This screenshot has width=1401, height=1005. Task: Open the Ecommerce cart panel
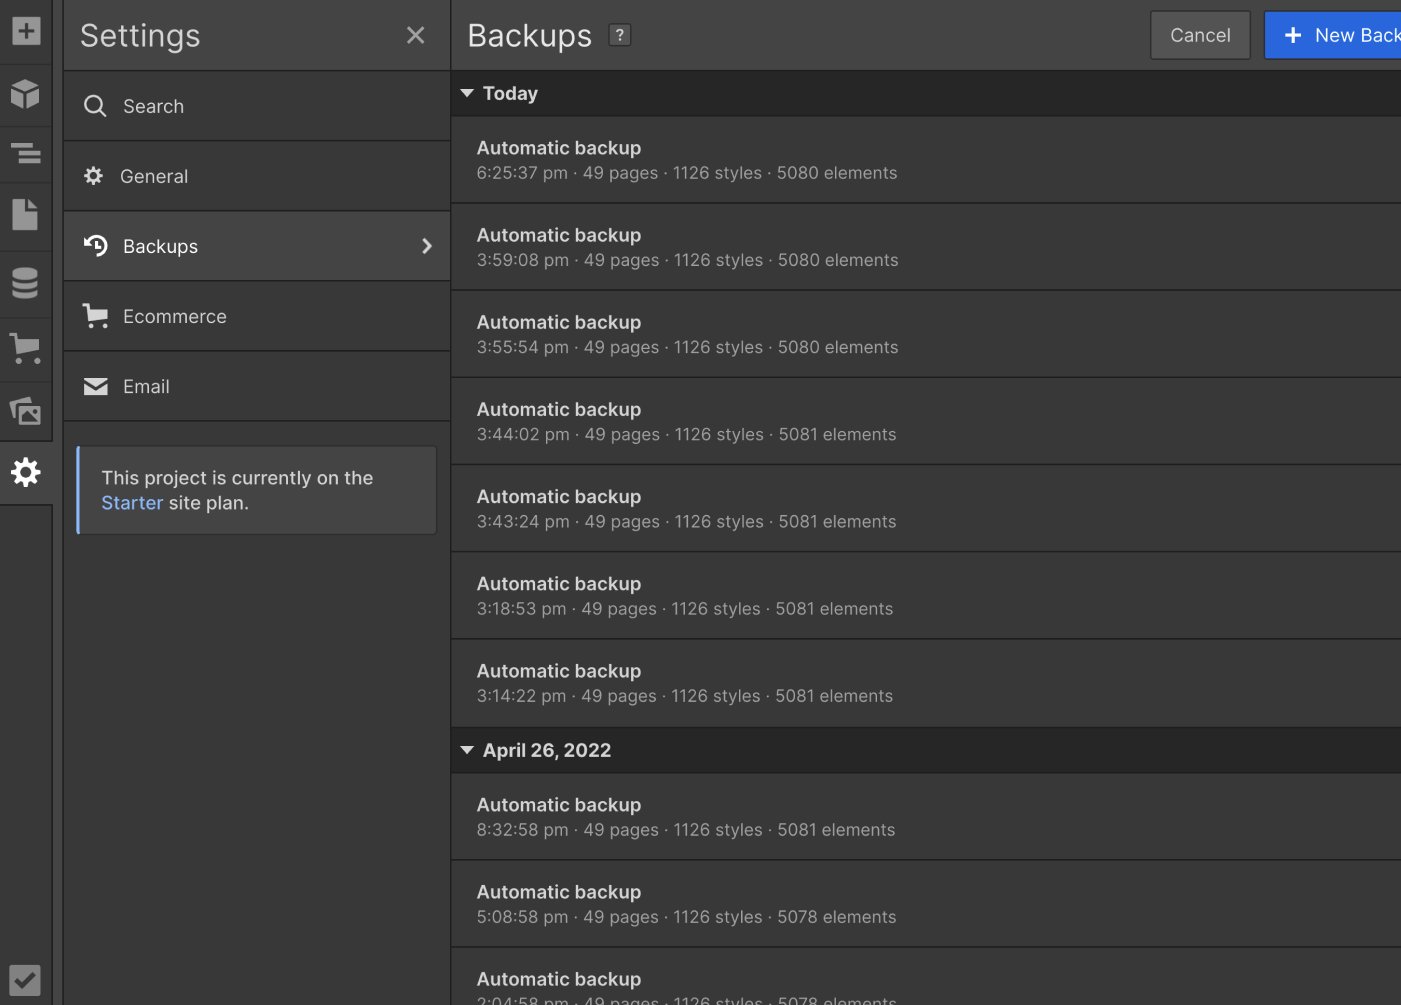[x=26, y=348]
